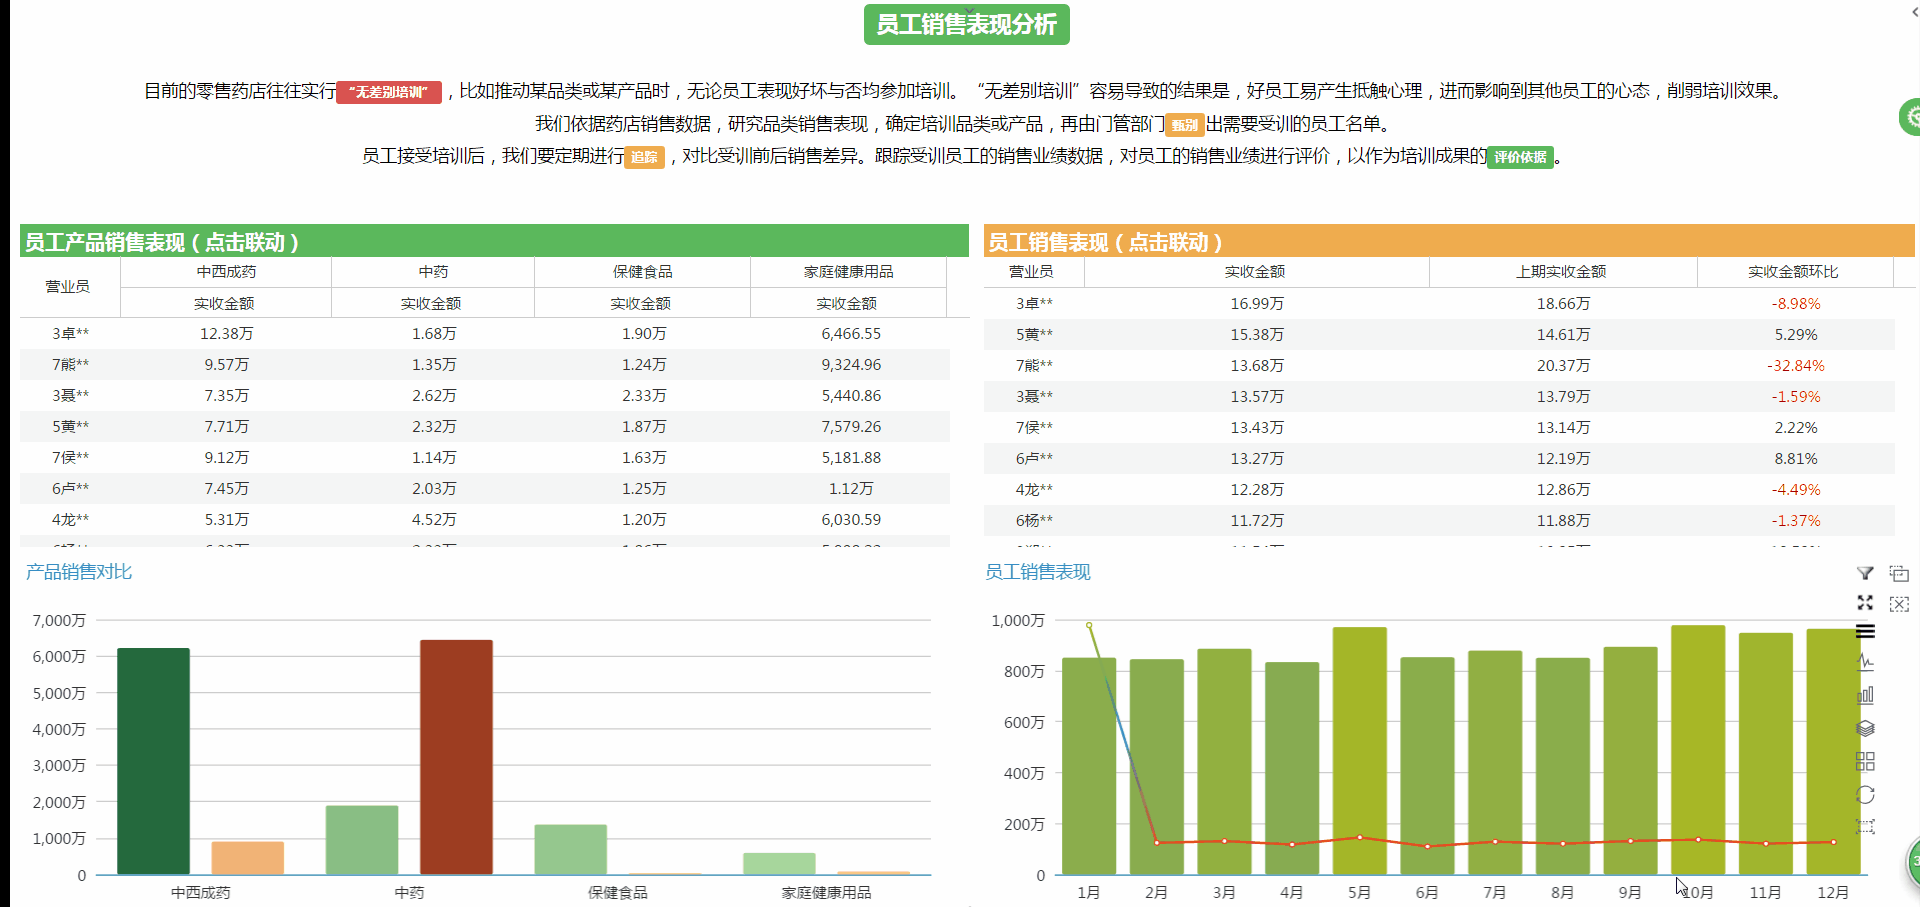Toggle the hamburger menu icon in chart toolbar
This screenshot has height=907, width=1920.
pyautogui.click(x=1865, y=631)
